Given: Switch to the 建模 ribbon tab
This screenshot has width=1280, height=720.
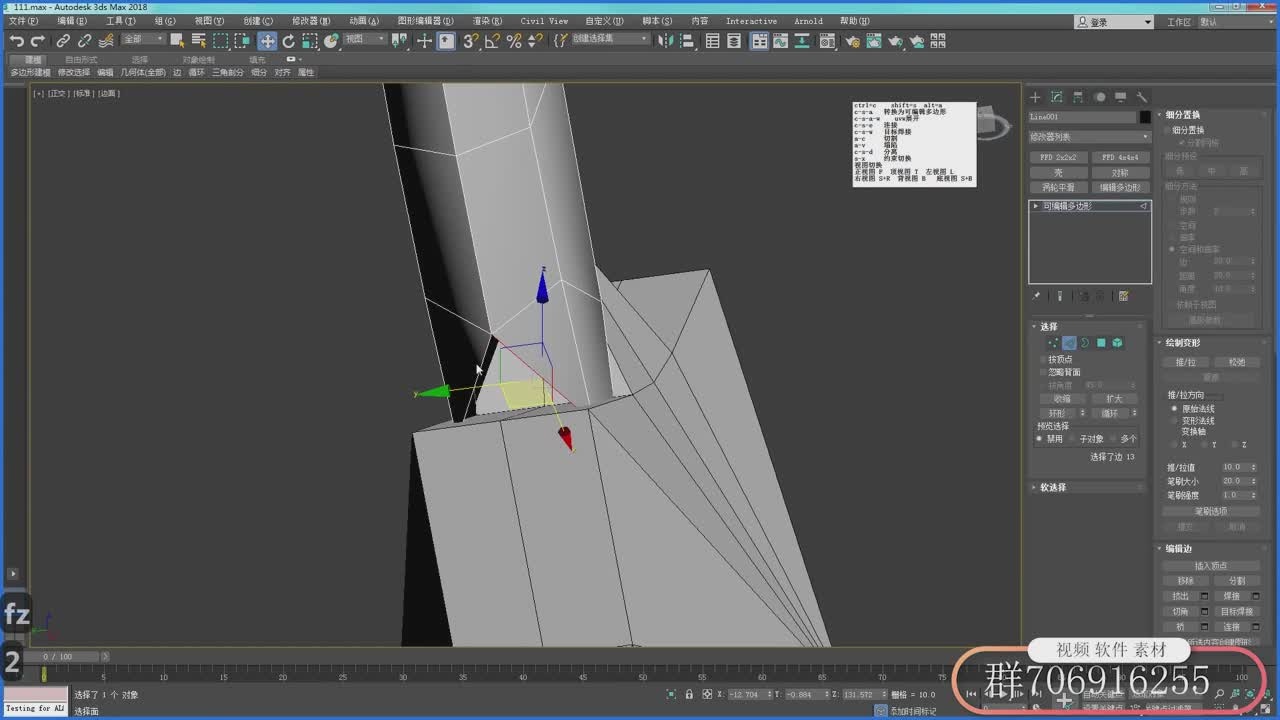Looking at the screenshot, I should pyautogui.click(x=33, y=60).
